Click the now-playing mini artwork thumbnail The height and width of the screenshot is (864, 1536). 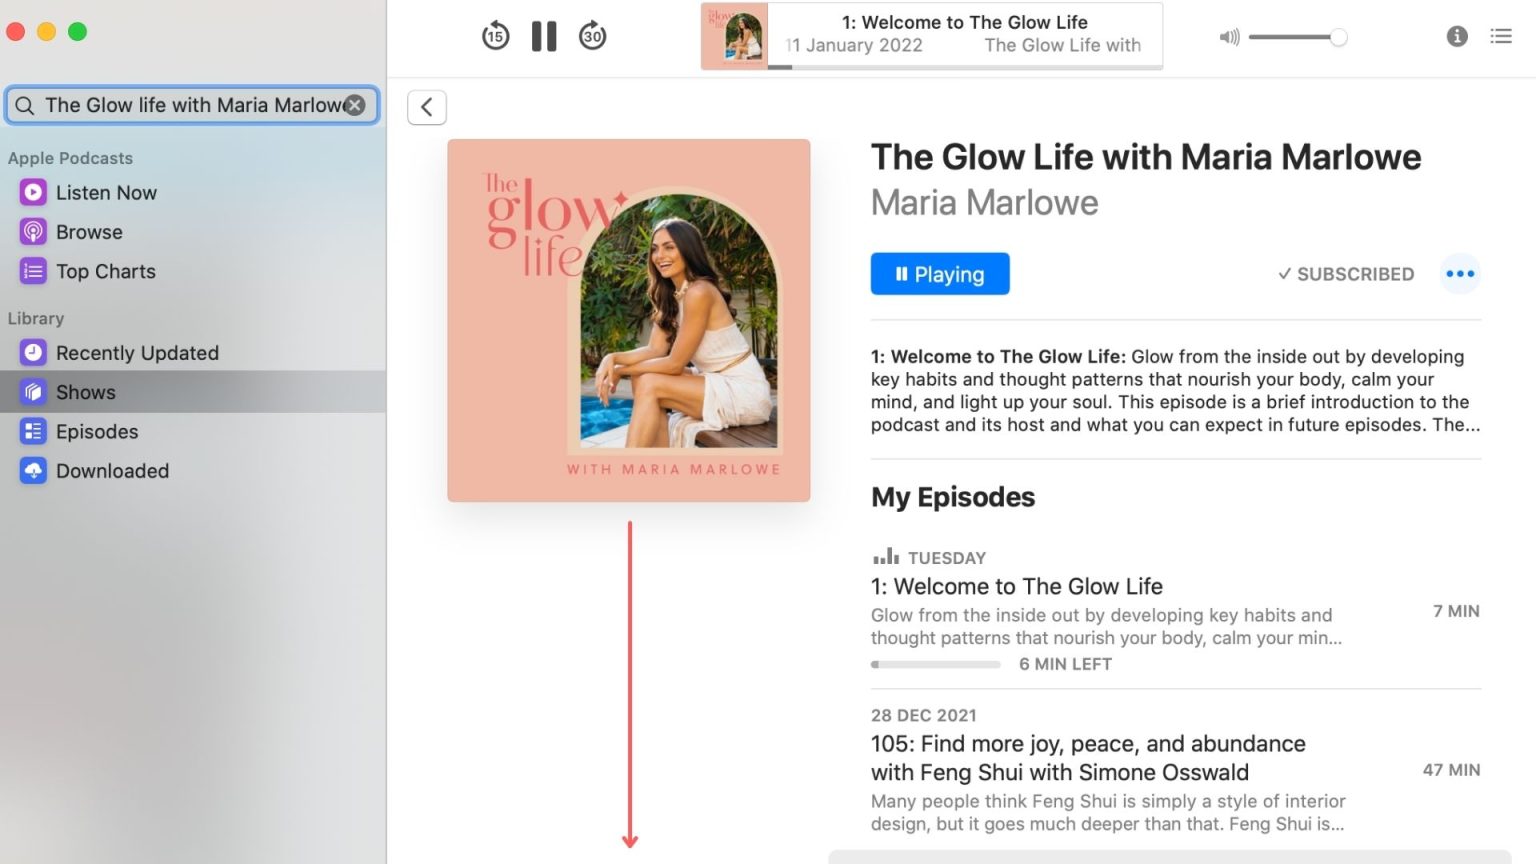point(735,36)
